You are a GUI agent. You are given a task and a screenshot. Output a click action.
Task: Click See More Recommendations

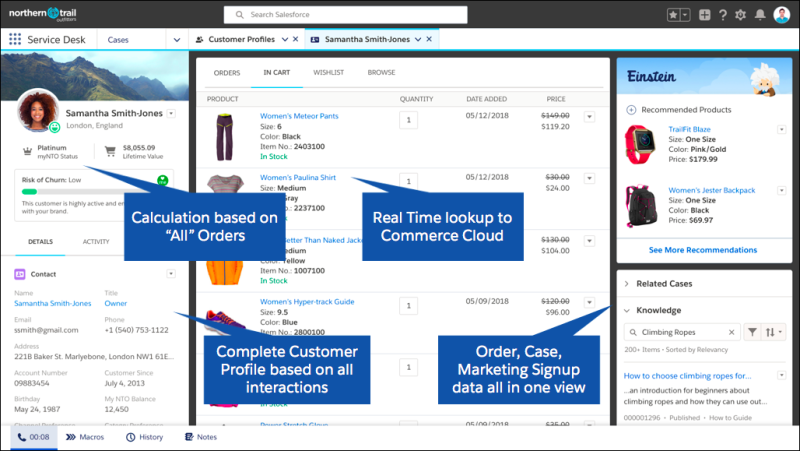(703, 250)
